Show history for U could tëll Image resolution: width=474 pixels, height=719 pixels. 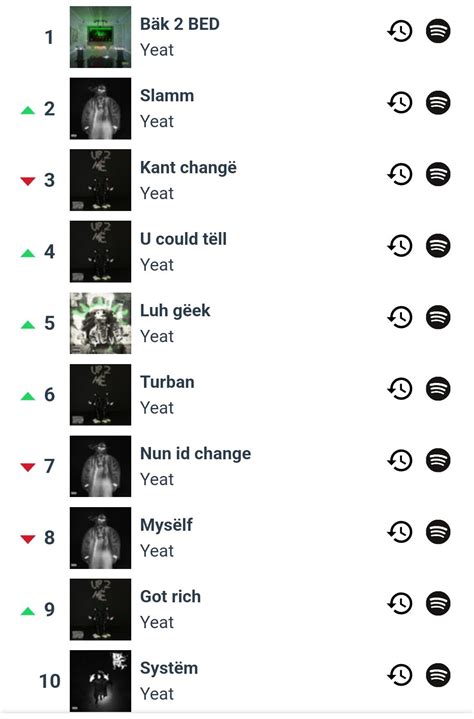pos(400,246)
